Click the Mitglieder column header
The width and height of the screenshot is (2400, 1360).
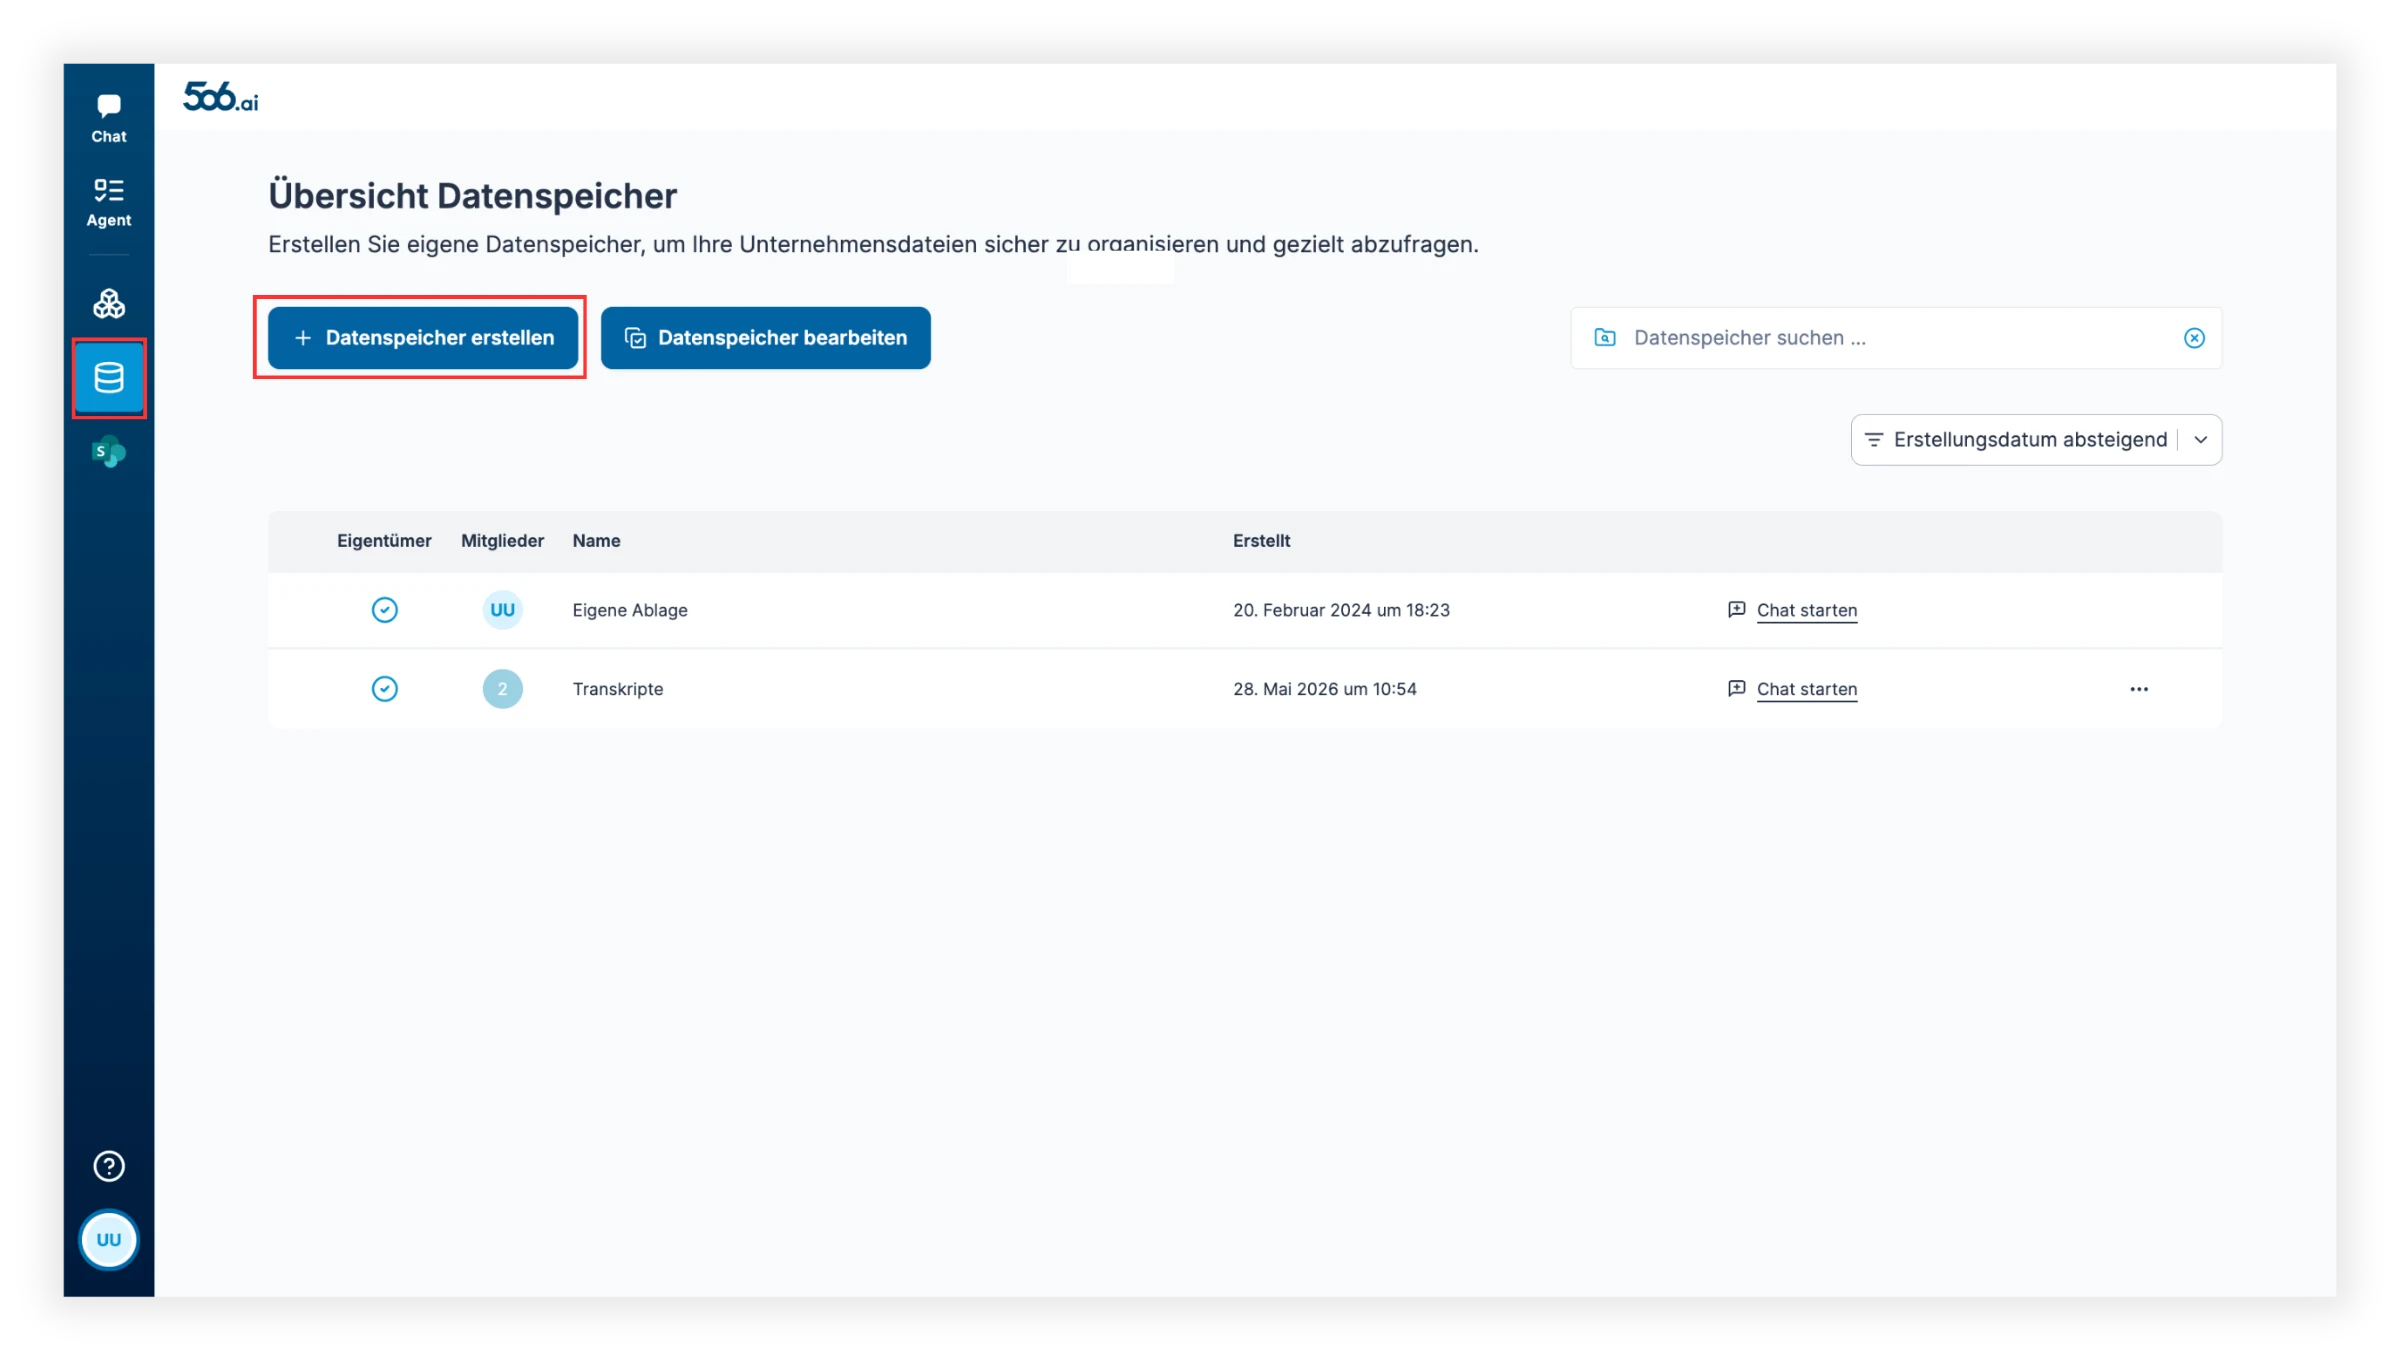point(502,541)
